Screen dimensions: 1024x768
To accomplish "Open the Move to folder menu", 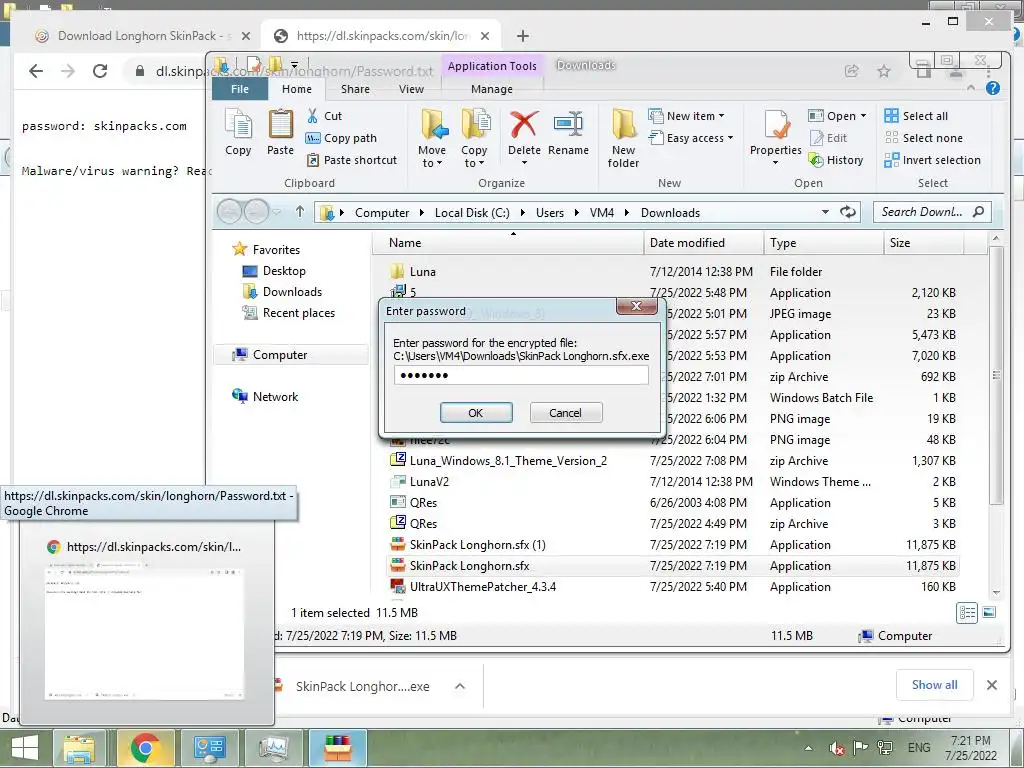I will [432, 138].
